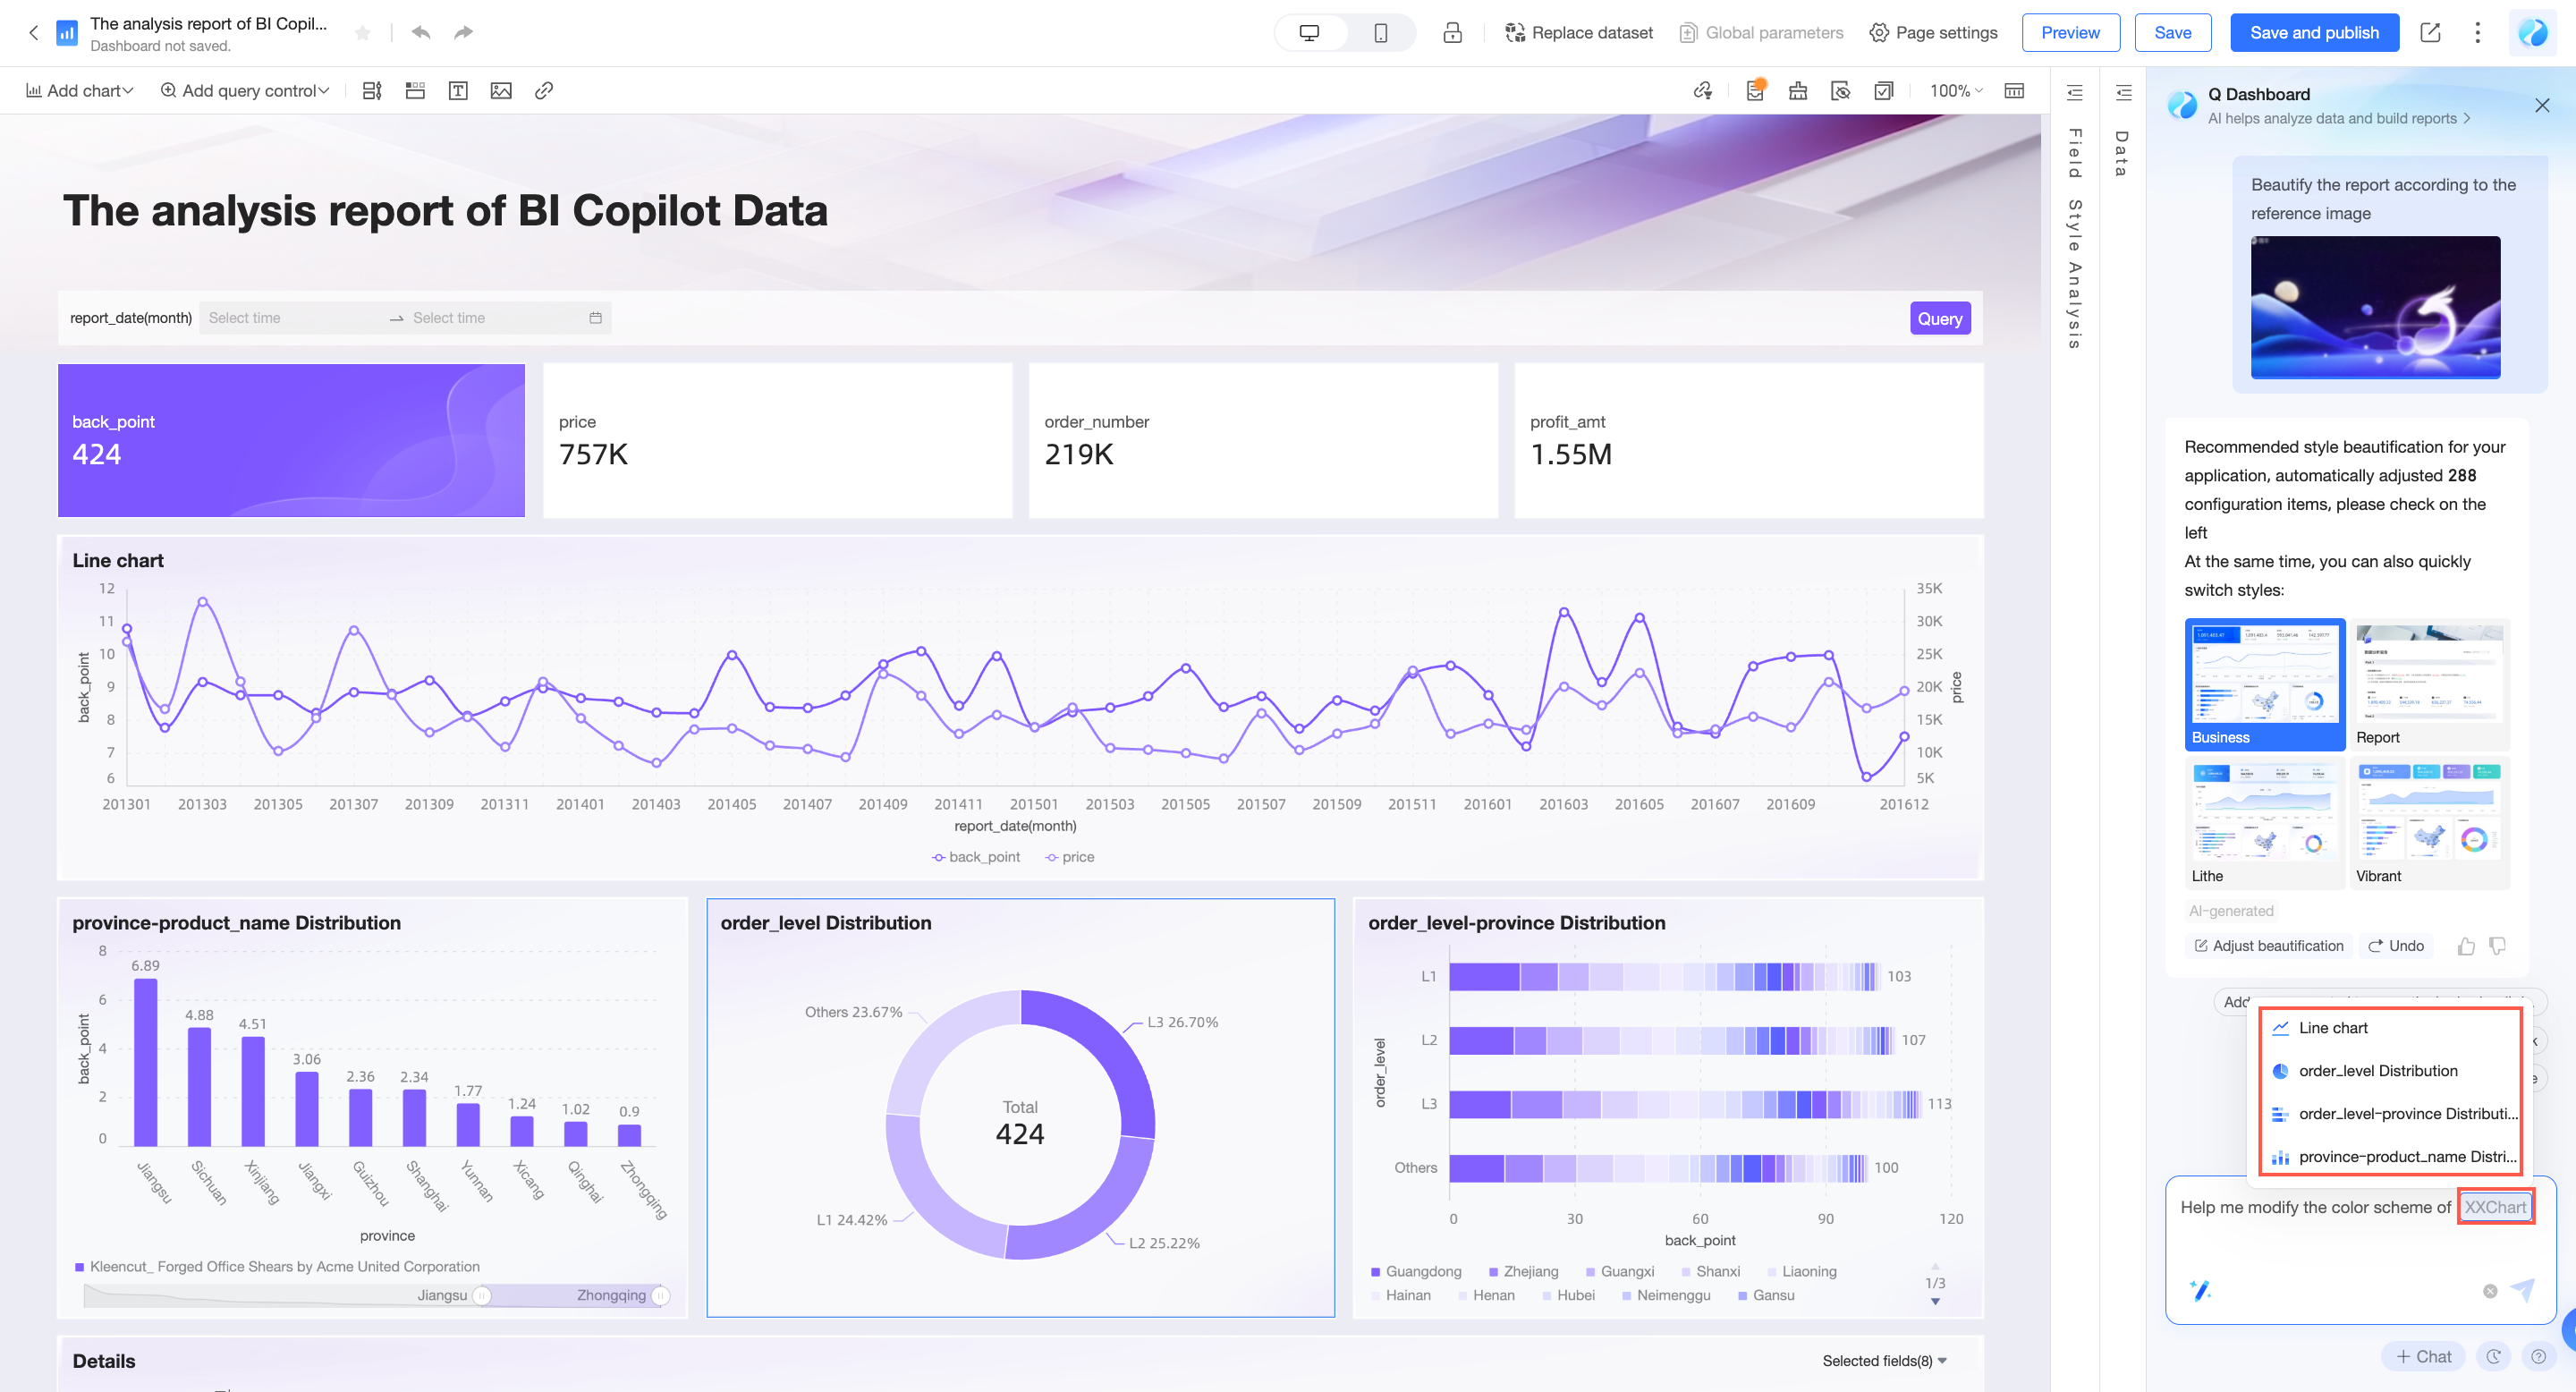Select order_level Distribution from chart list

click(2377, 1071)
